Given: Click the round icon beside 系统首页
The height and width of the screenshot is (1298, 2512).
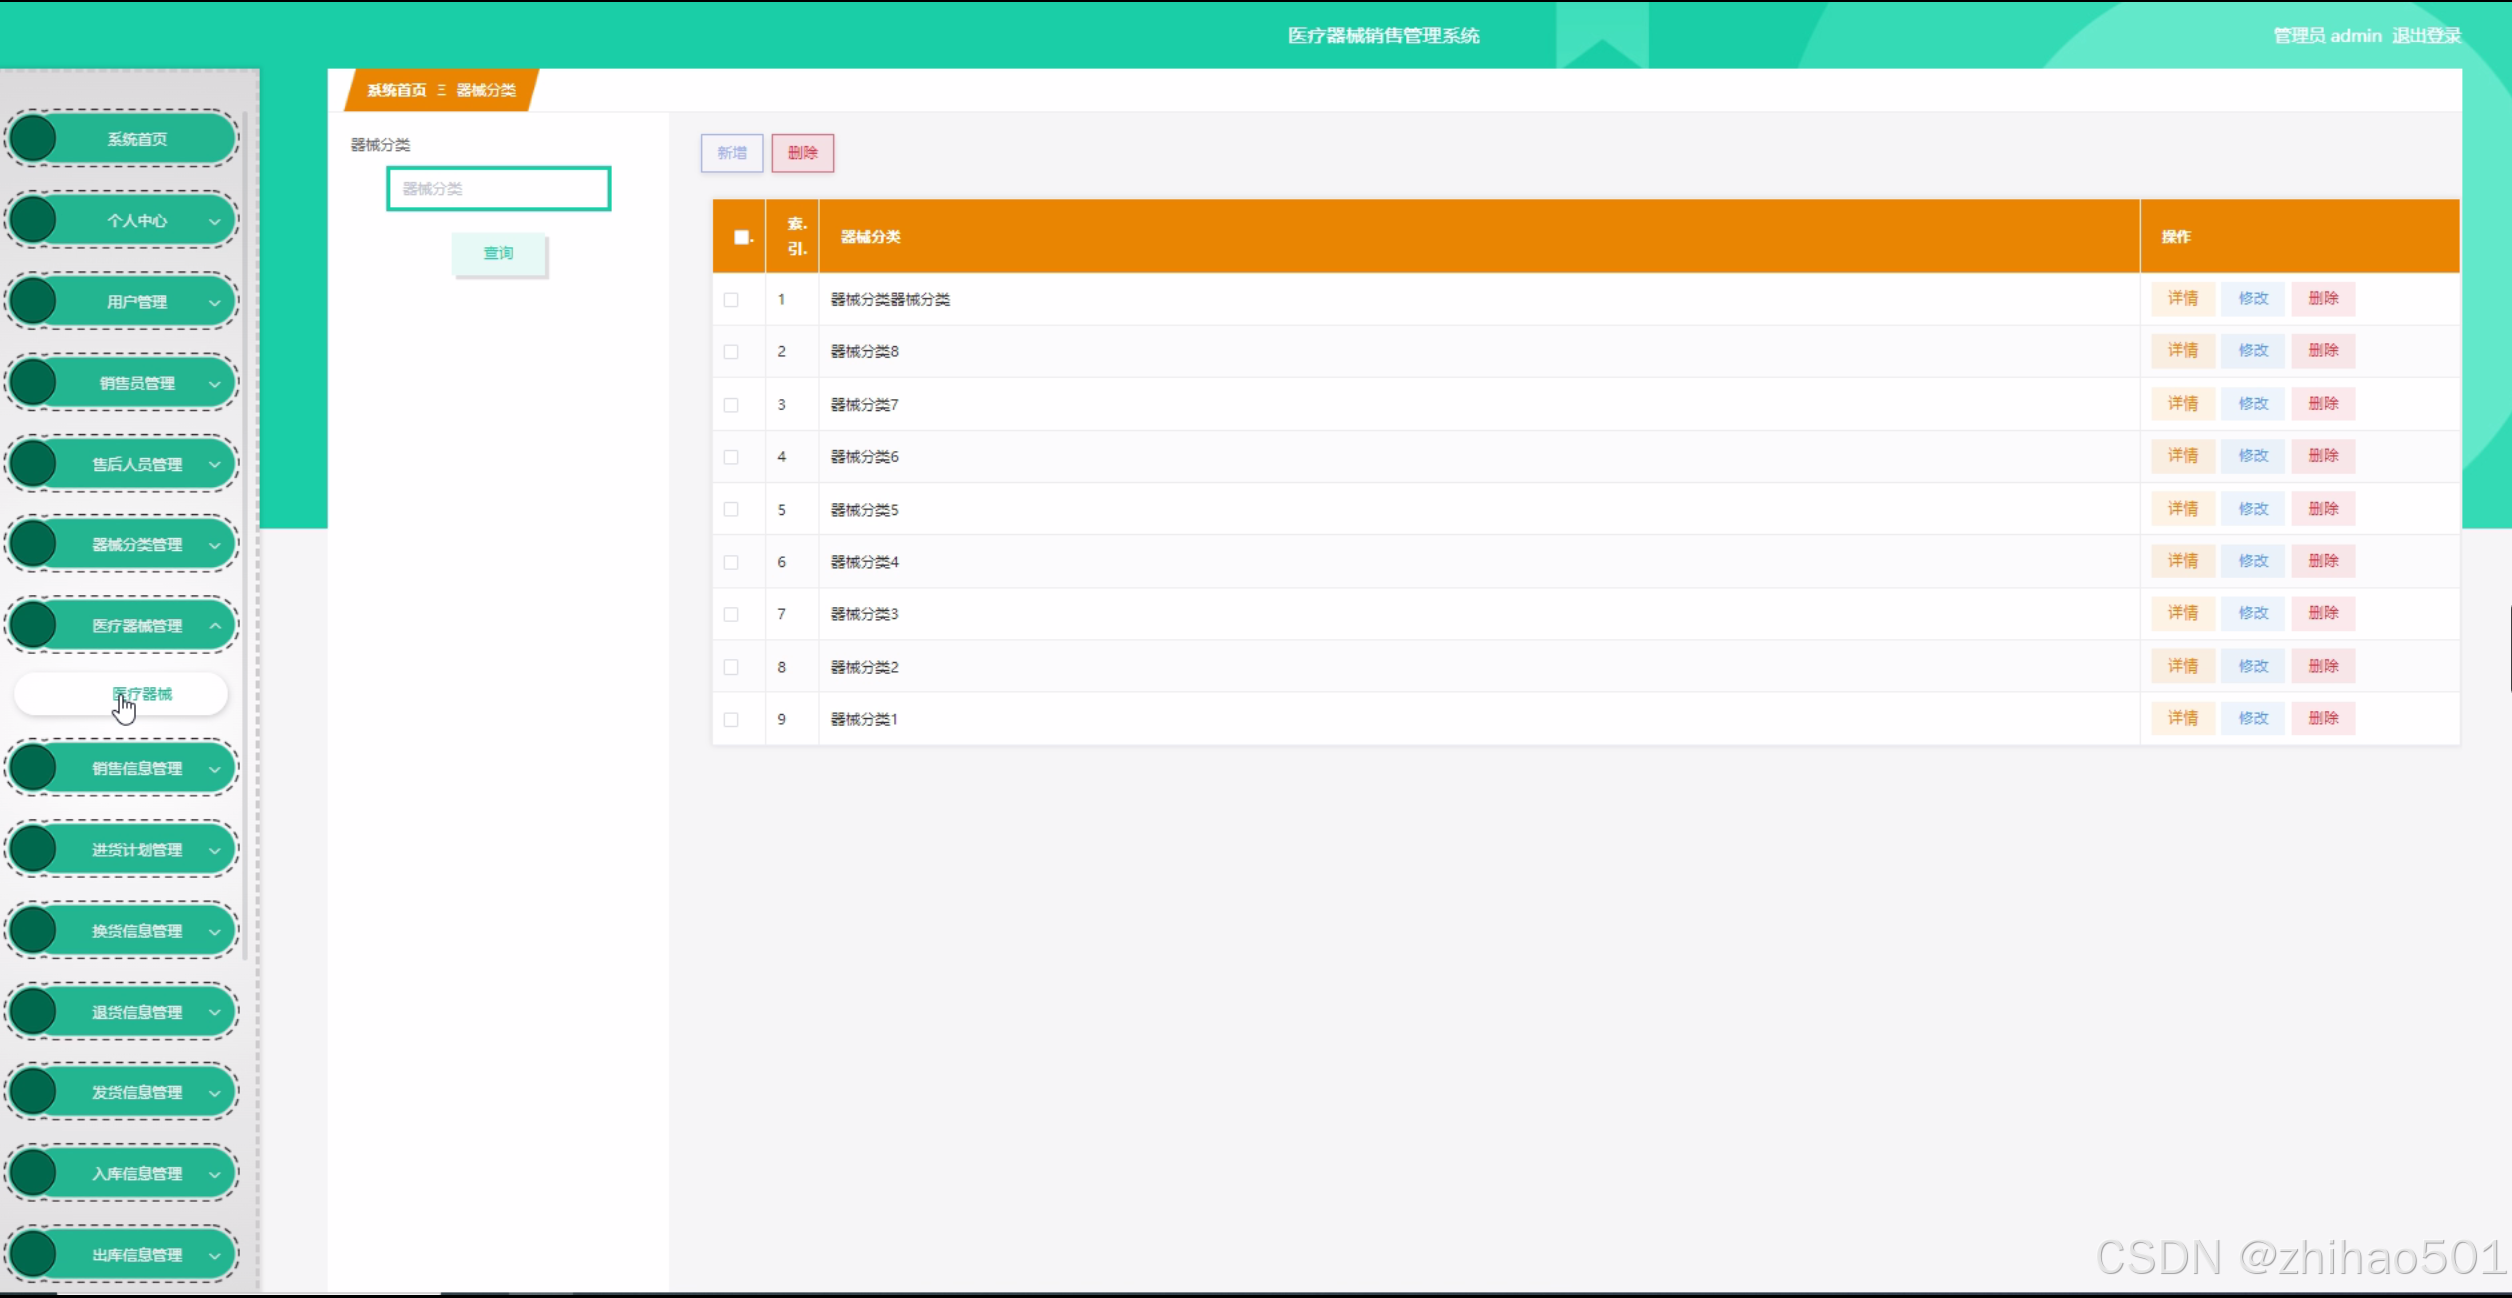Looking at the screenshot, I should click(34, 139).
